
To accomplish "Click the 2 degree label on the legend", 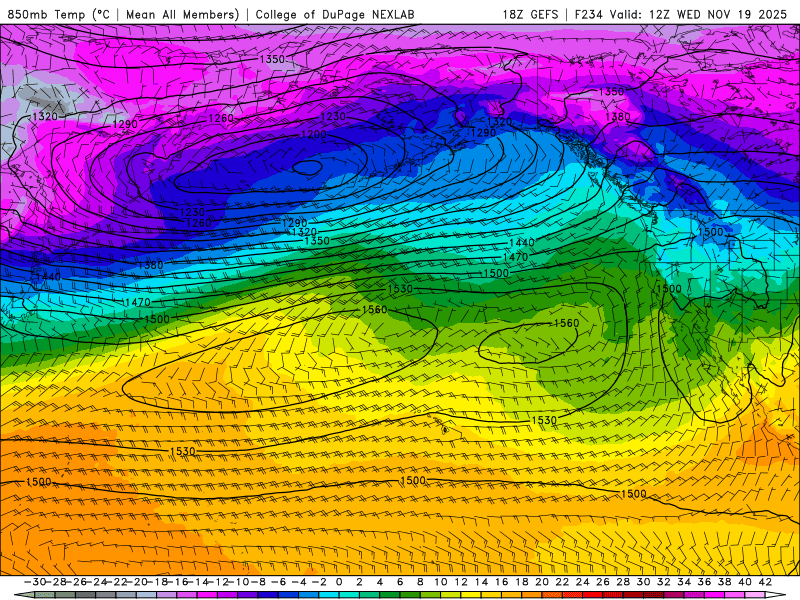I will (360, 582).
